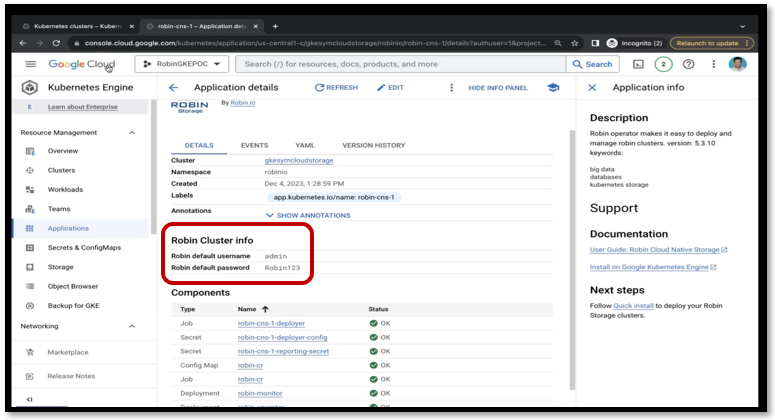This screenshot has height=420, width=775.
Task: Switch to the VERSION HISTORY tab
Action: point(373,145)
